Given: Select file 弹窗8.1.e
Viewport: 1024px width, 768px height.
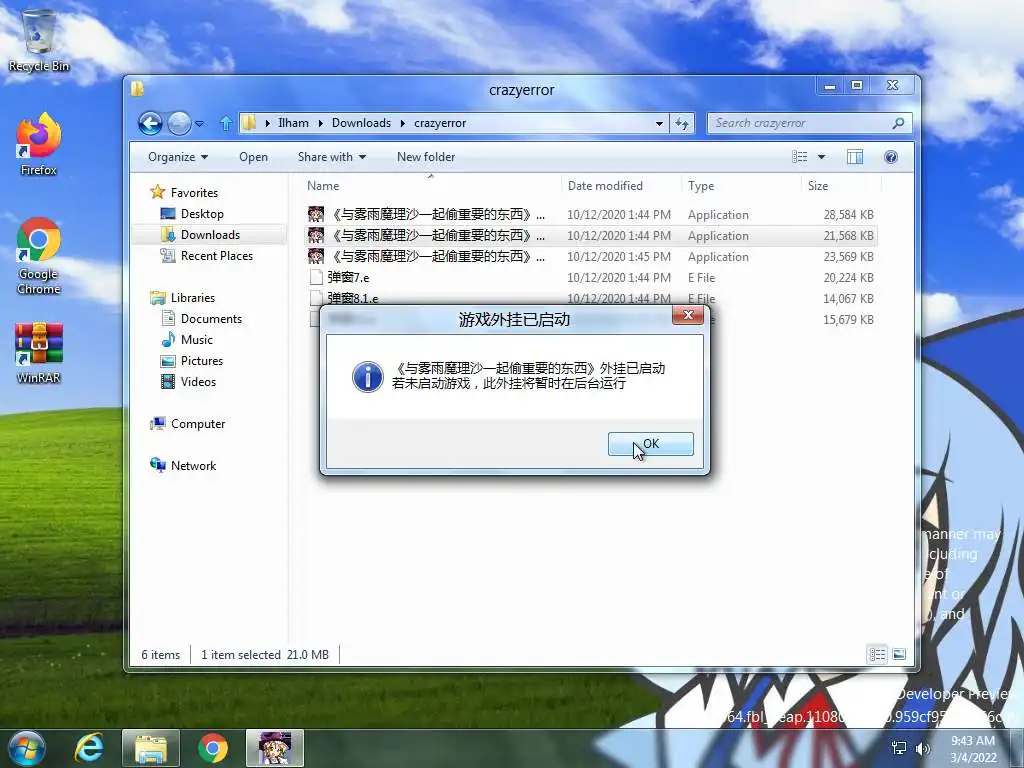Looking at the screenshot, I should click(x=591, y=298).
